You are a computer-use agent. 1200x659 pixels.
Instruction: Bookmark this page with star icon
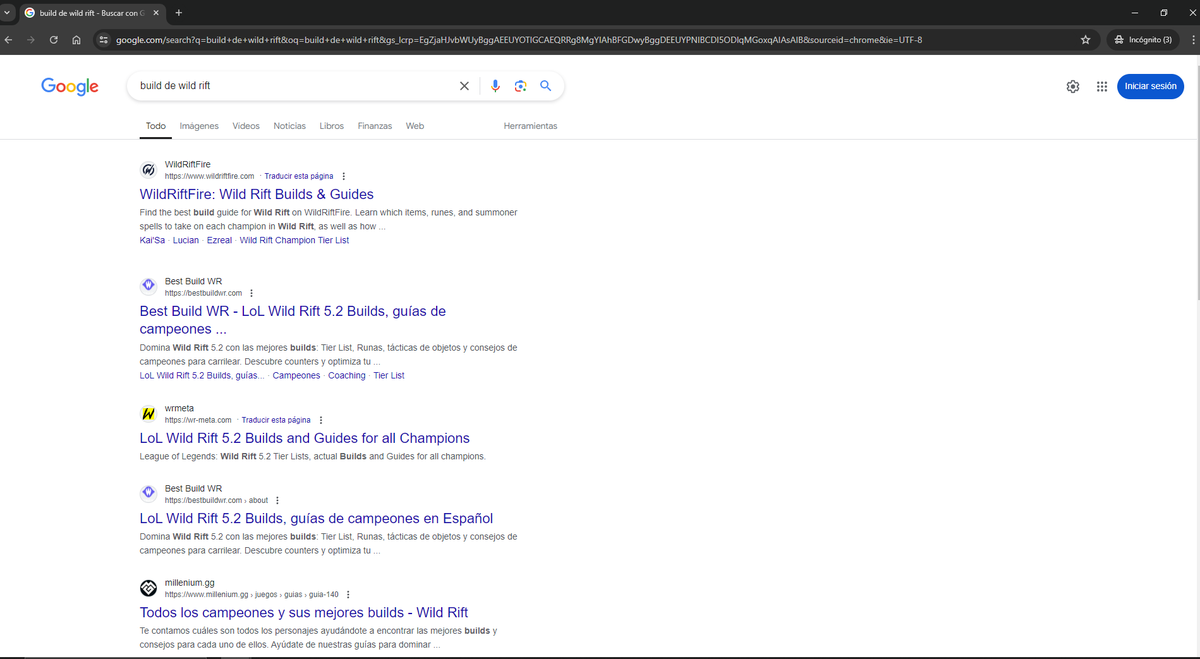click(x=1085, y=40)
